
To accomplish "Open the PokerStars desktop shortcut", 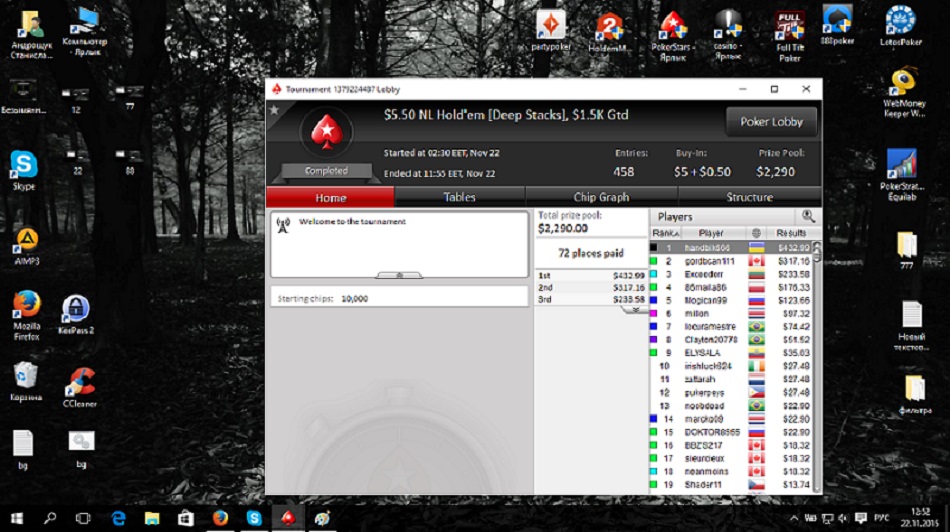I will click(673, 36).
